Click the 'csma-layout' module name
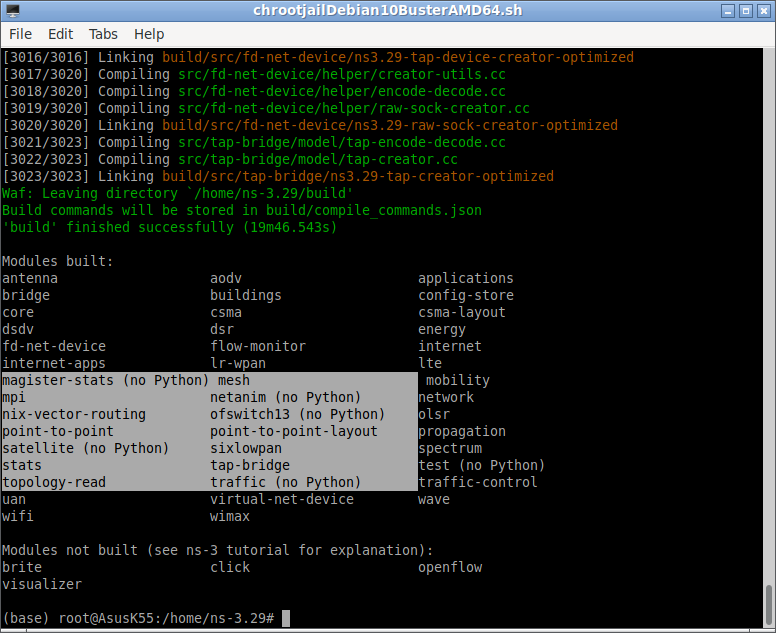776x633 pixels. tap(462, 313)
